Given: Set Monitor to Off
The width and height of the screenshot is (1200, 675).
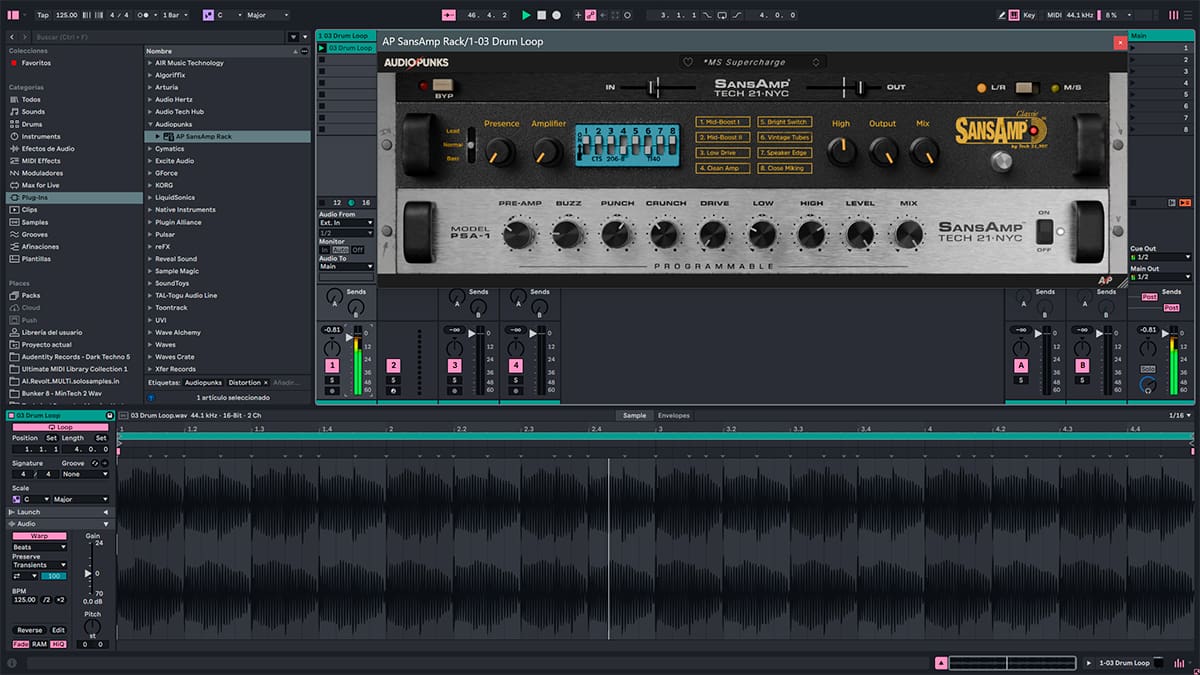Looking at the screenshot, I should [x=357, y=250].
